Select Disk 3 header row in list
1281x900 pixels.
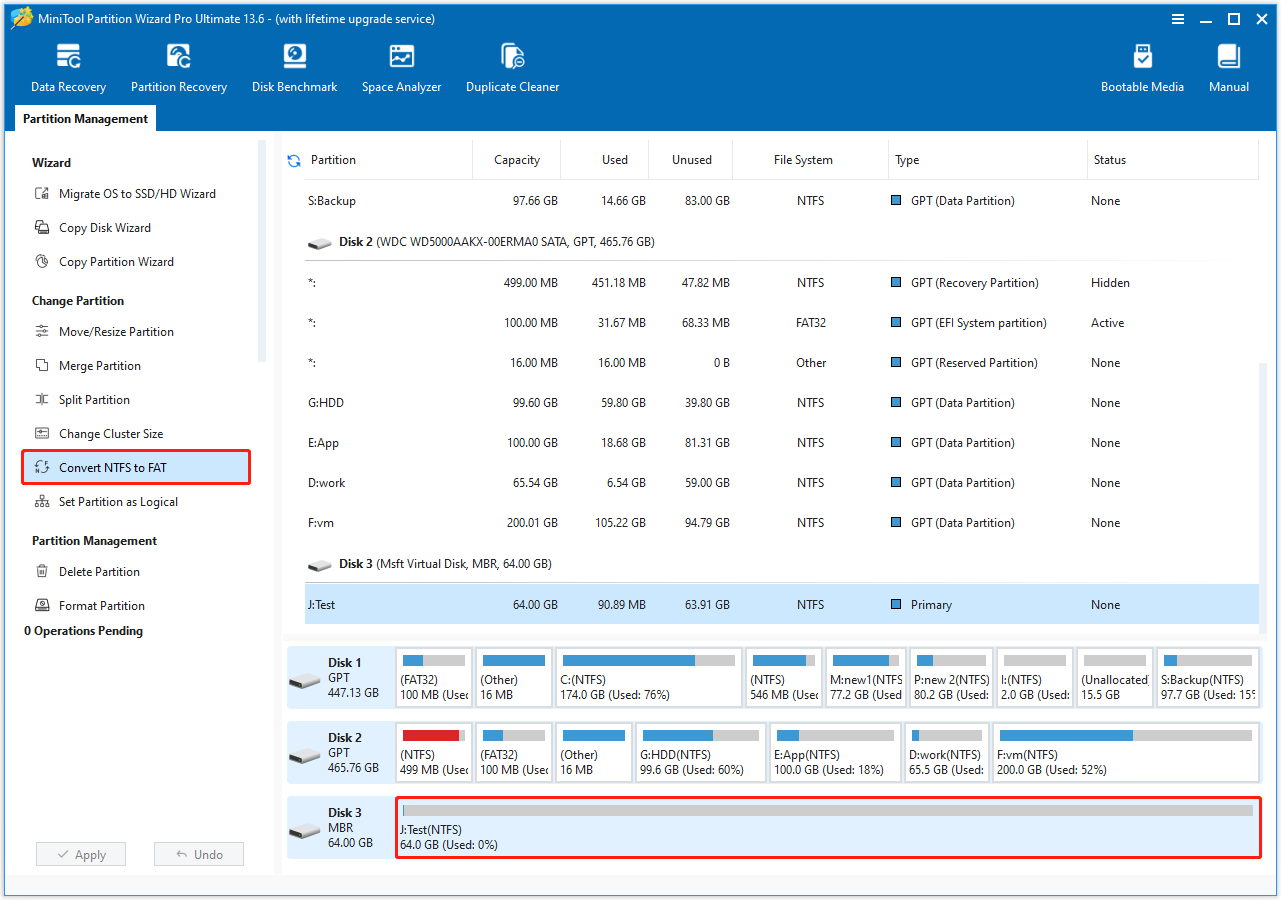pos(781,564)
